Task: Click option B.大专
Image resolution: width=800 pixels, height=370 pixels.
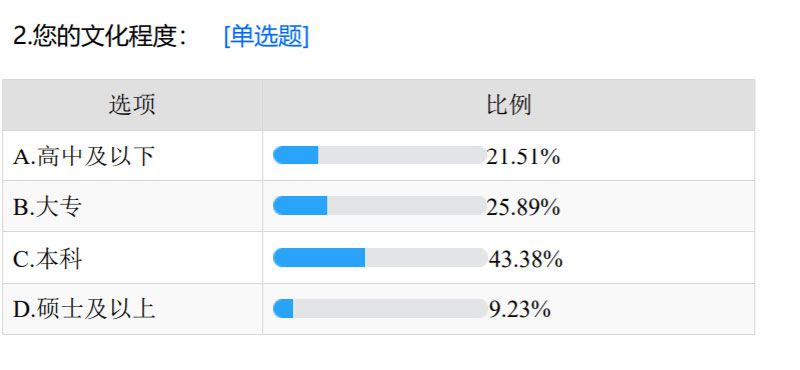Action: [47, 207]
